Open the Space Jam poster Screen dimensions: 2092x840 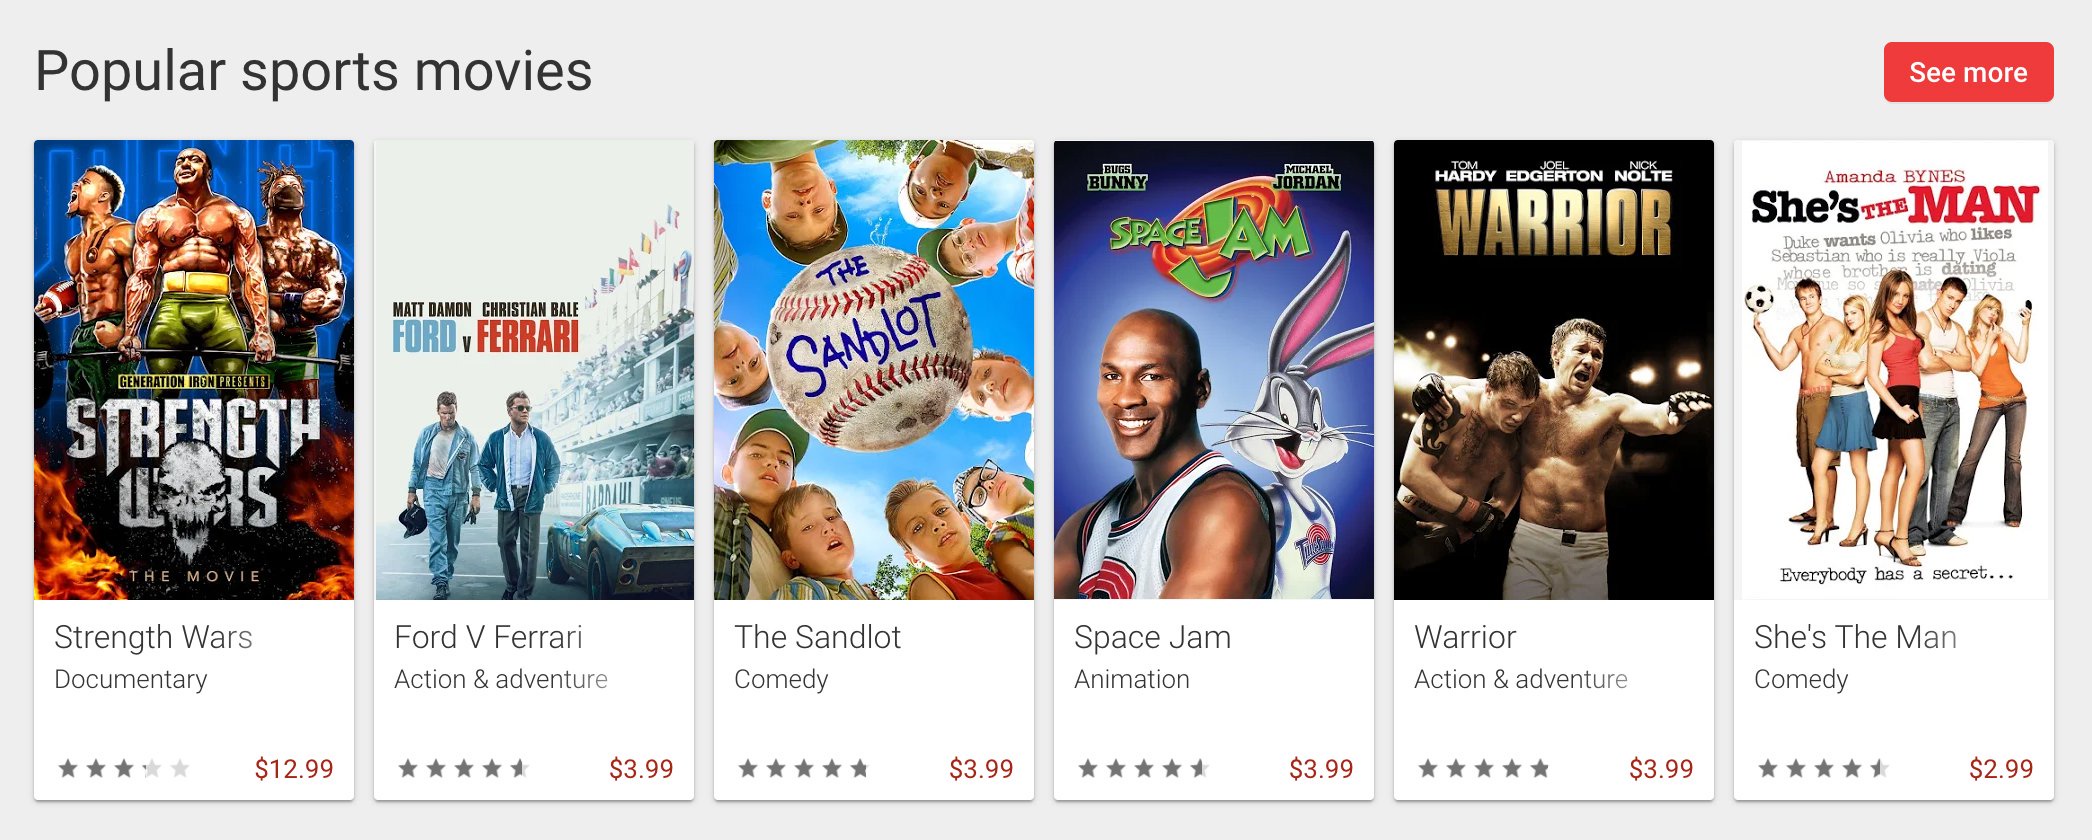coord(1214,370)
